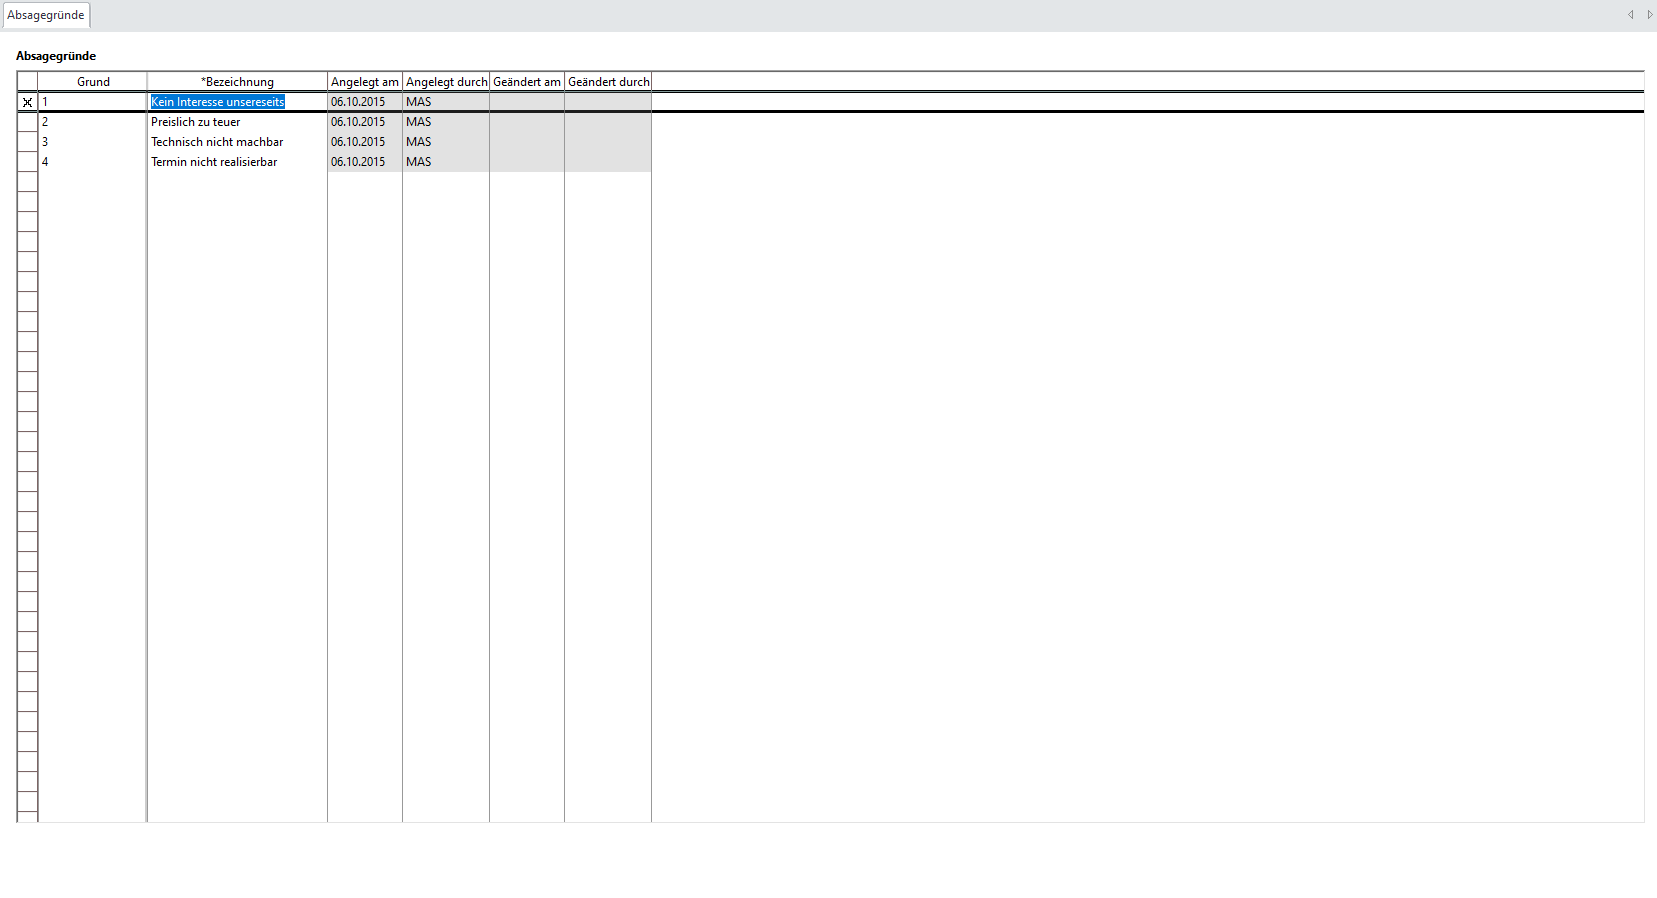Image resolution: width=1657 pixels, height=898 pixels.
Task: Select the 'Preislich zu teuer' entry
Action: (x=196, y=122)
